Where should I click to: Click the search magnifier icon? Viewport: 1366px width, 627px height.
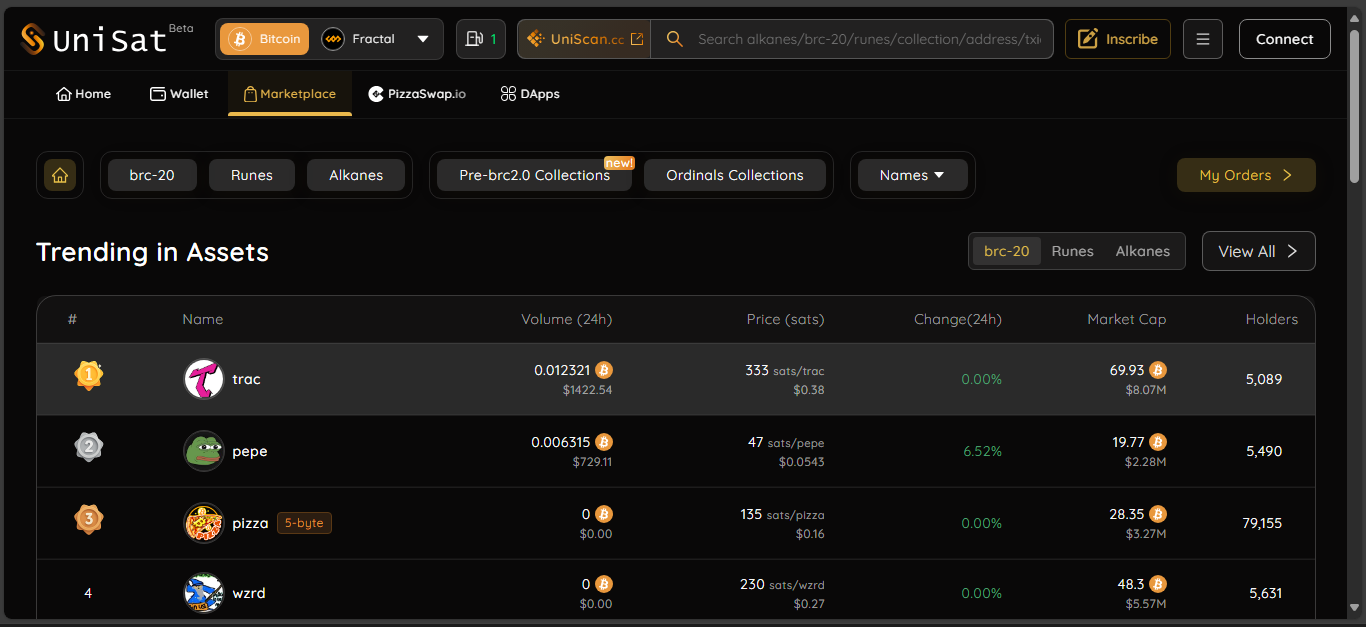[675, 39]
